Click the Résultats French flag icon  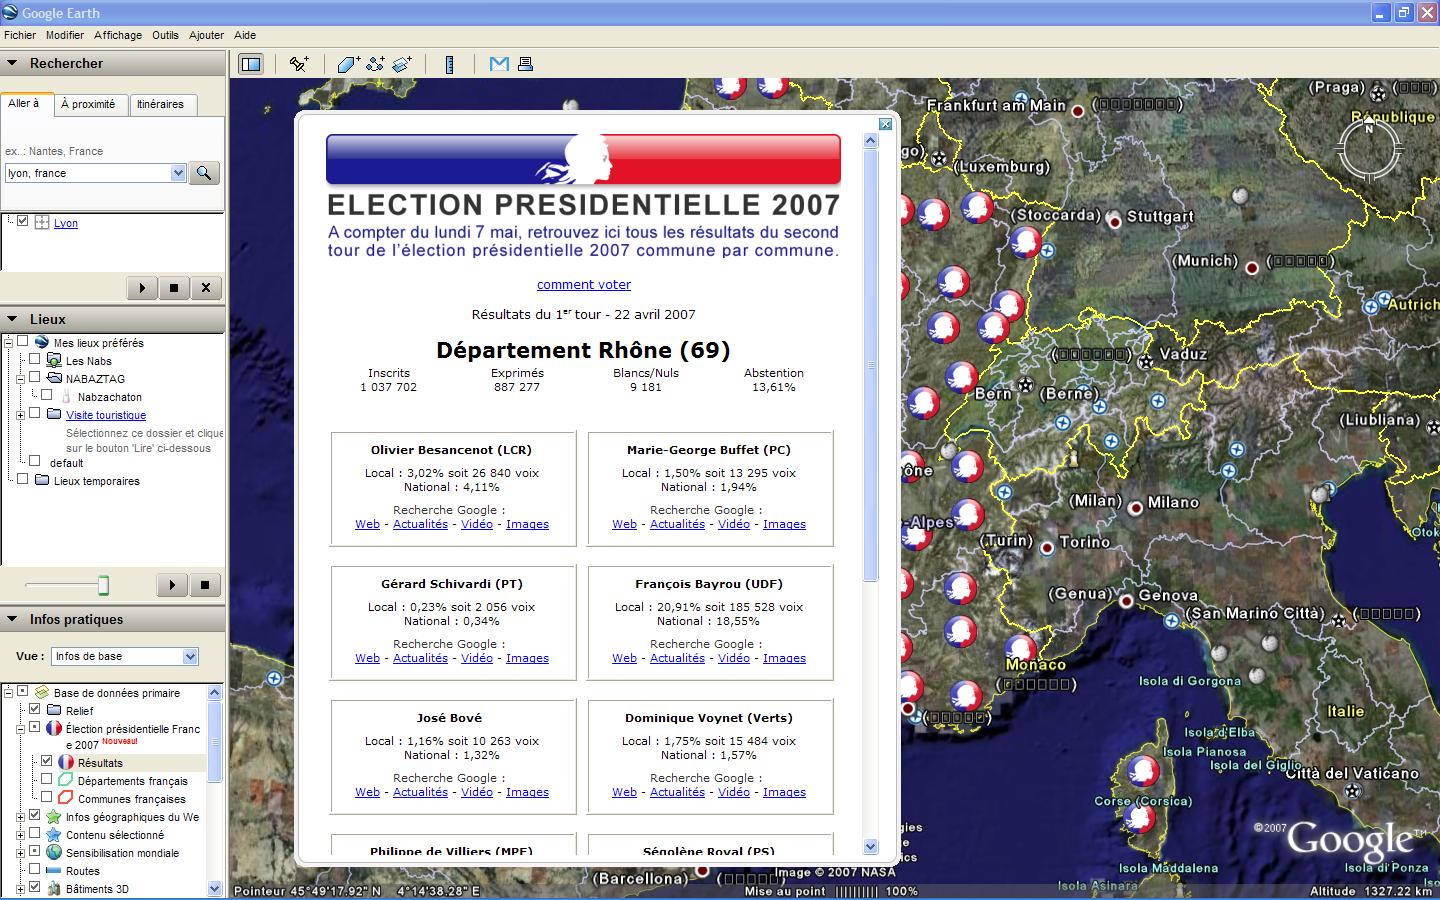coord(66,763)
